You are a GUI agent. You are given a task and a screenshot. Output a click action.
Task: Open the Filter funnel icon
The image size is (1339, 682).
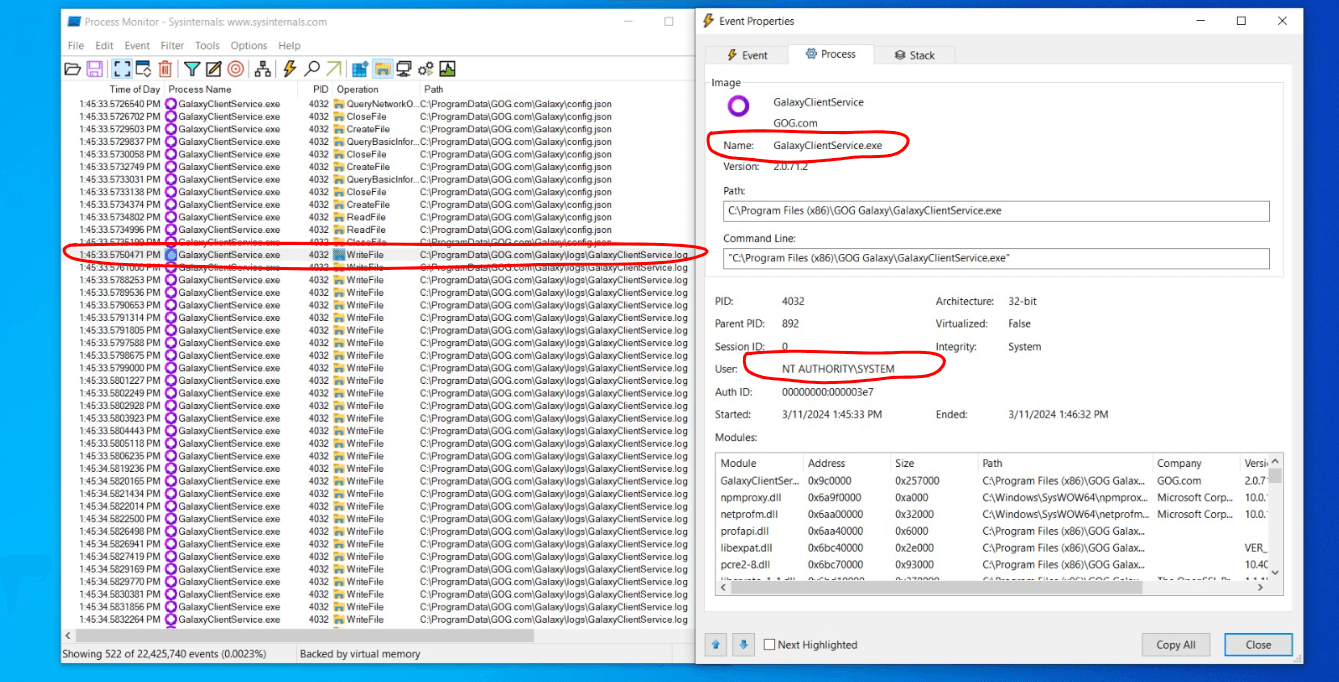pyautogui.click(x=191, y=69)
